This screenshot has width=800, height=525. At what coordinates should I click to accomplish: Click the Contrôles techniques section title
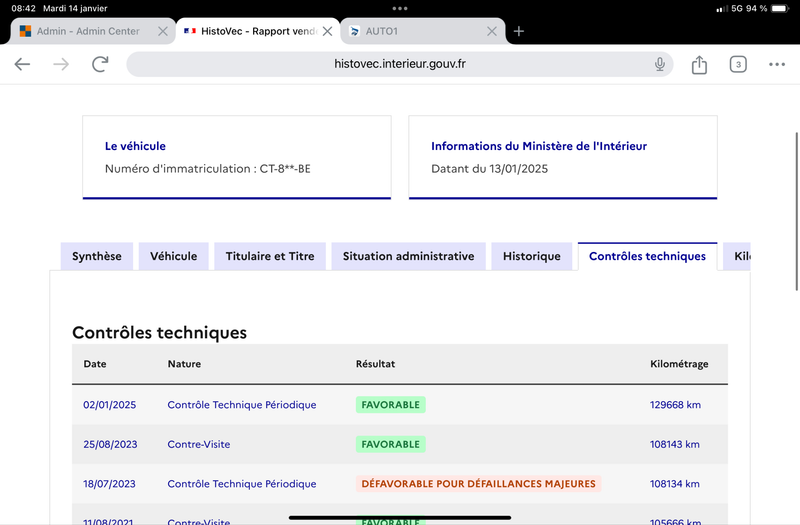pyautogui.click(x=159, y=333)
